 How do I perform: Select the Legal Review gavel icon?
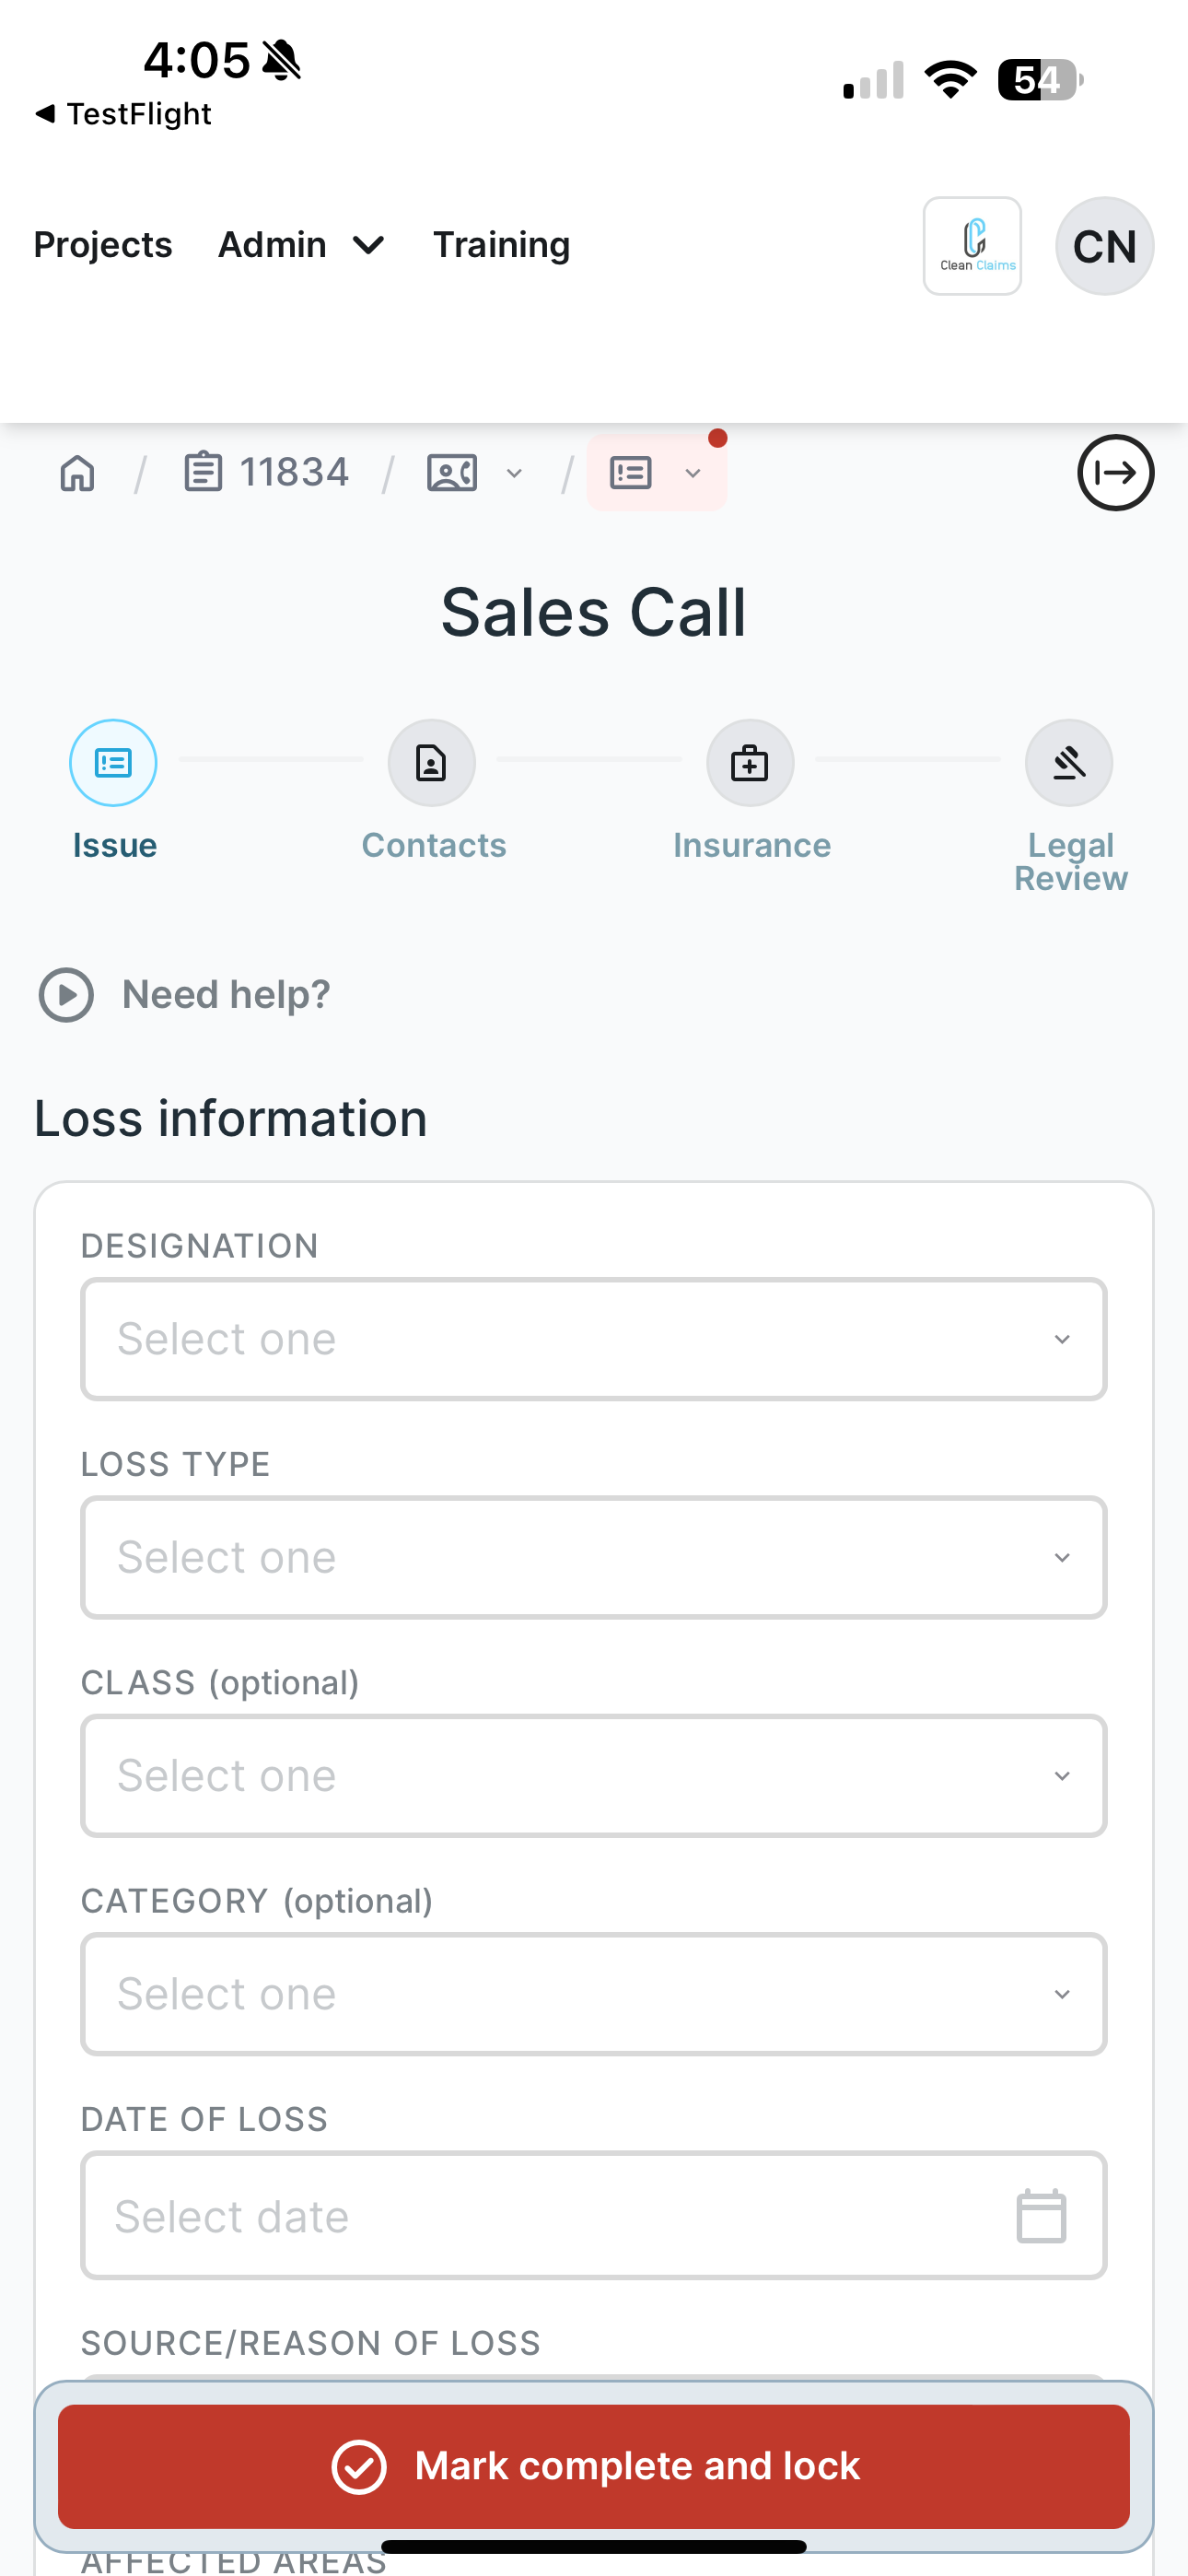[1069, 763]
